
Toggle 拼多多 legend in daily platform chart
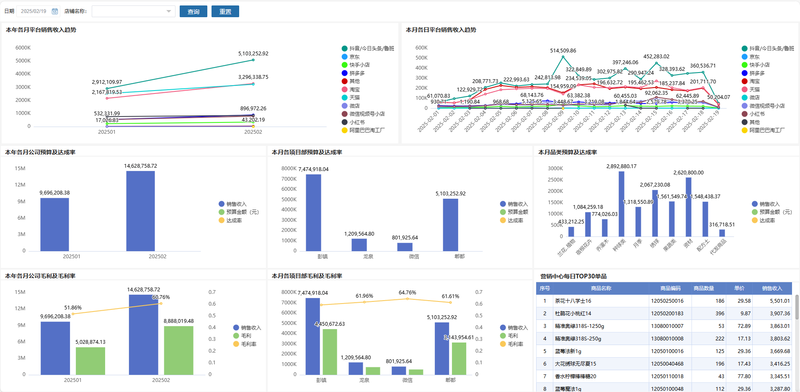(753, 73)
